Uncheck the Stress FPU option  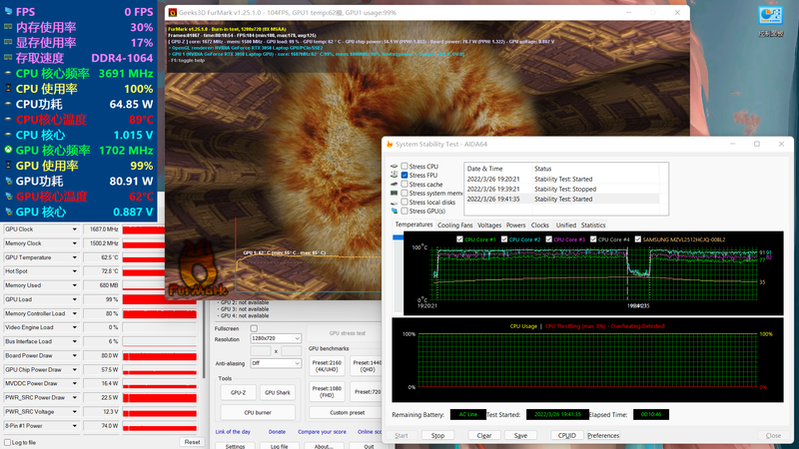(404, 175)
